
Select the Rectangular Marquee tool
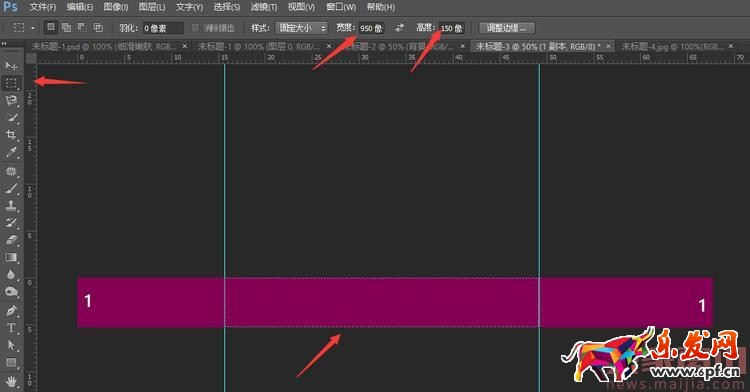11,83
